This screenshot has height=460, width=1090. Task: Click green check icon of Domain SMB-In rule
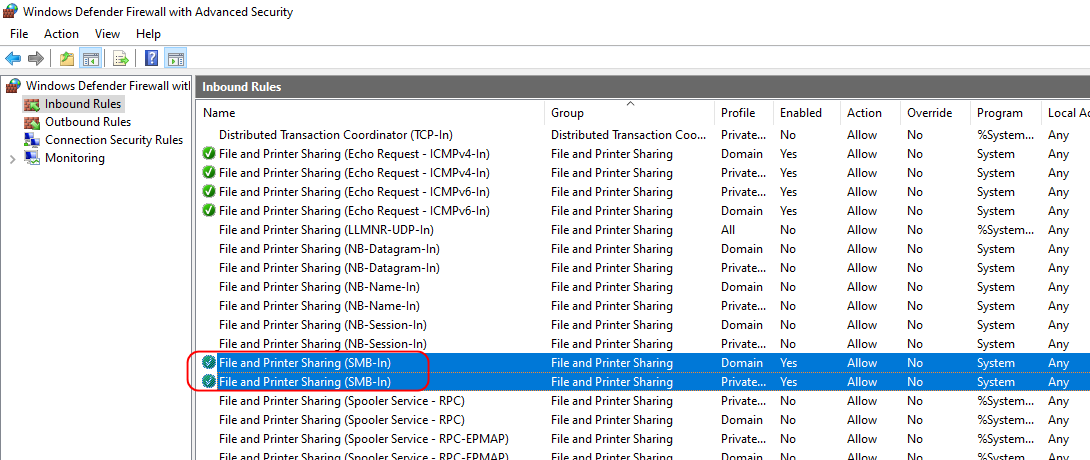tap(208, 363)
